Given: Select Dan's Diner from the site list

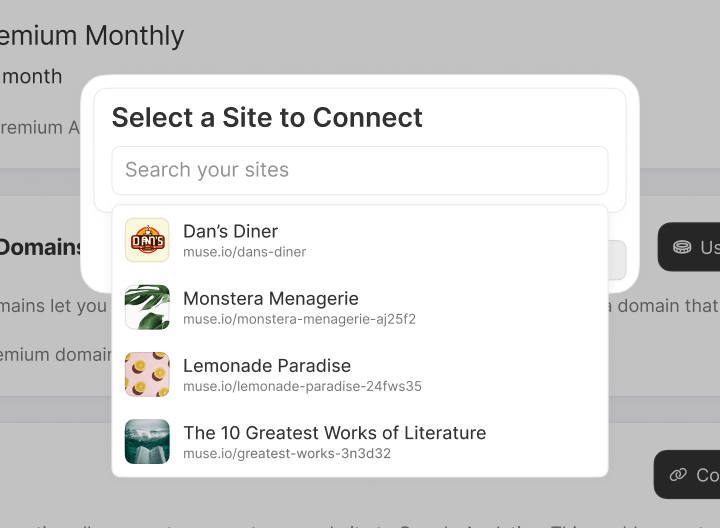Looking at the screenshot, I should coord(230,231).
